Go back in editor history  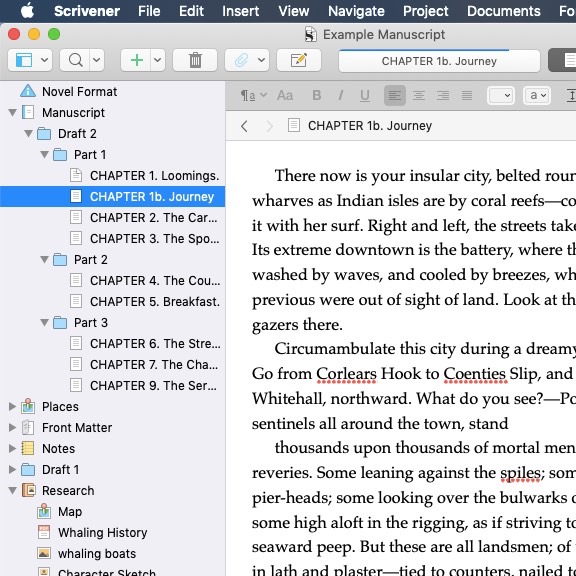(244, 126)
